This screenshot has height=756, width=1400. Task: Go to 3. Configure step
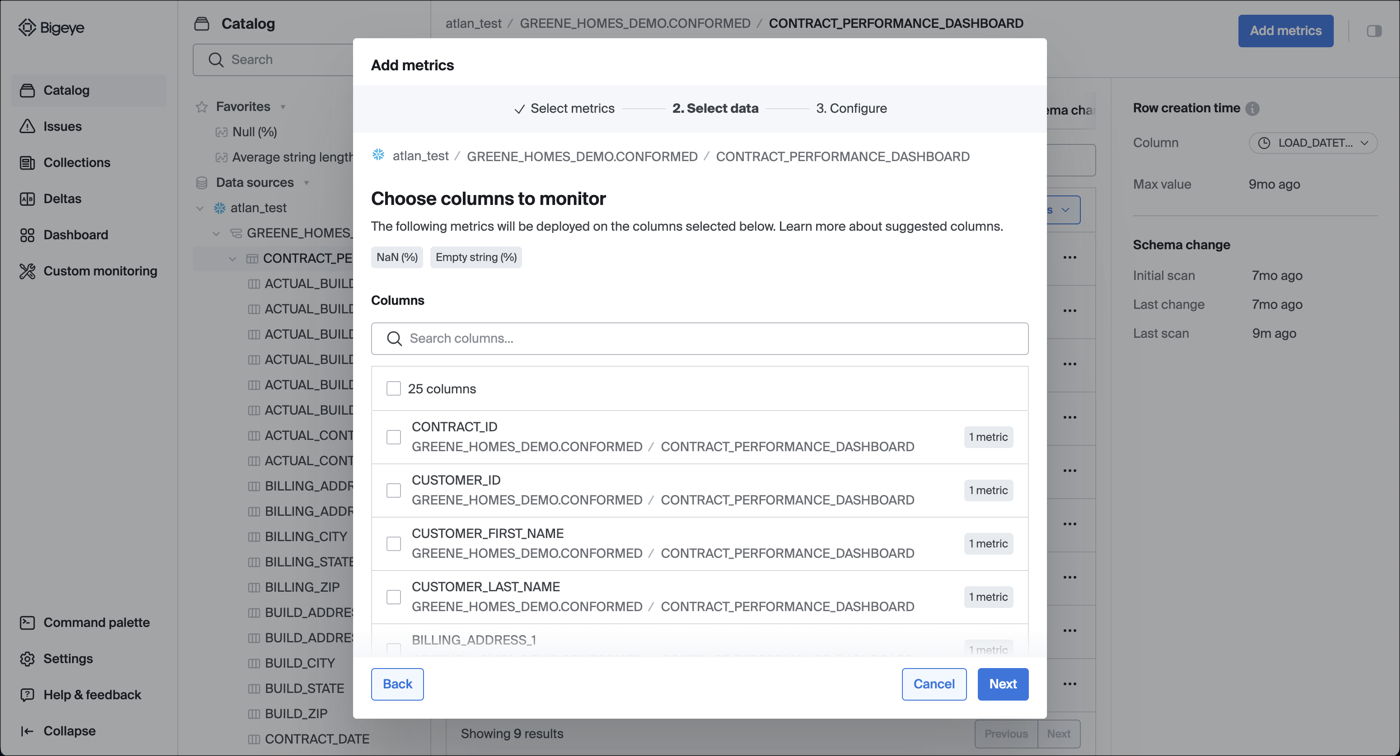coord(851,108)
